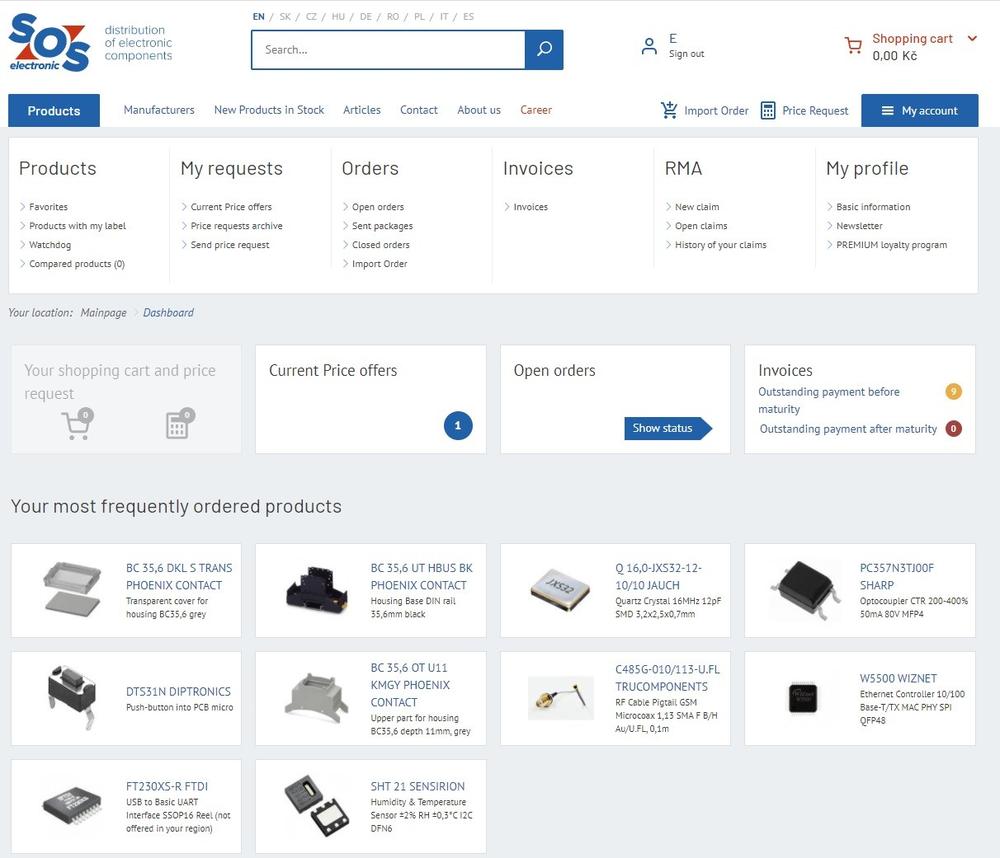Open the SHT 21 SENSIRION product title

pyautogui.click(x=418, y=787)
